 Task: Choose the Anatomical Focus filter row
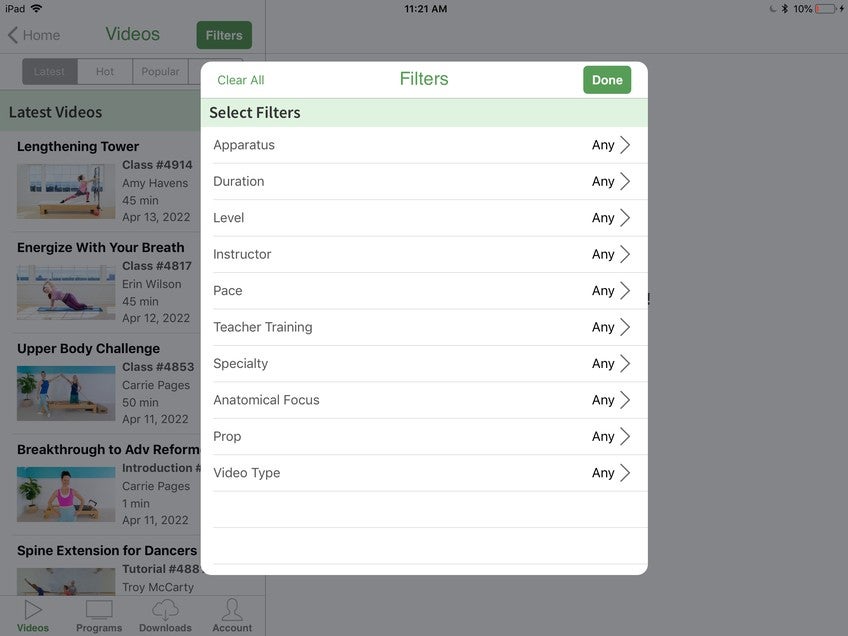[423, 400]
